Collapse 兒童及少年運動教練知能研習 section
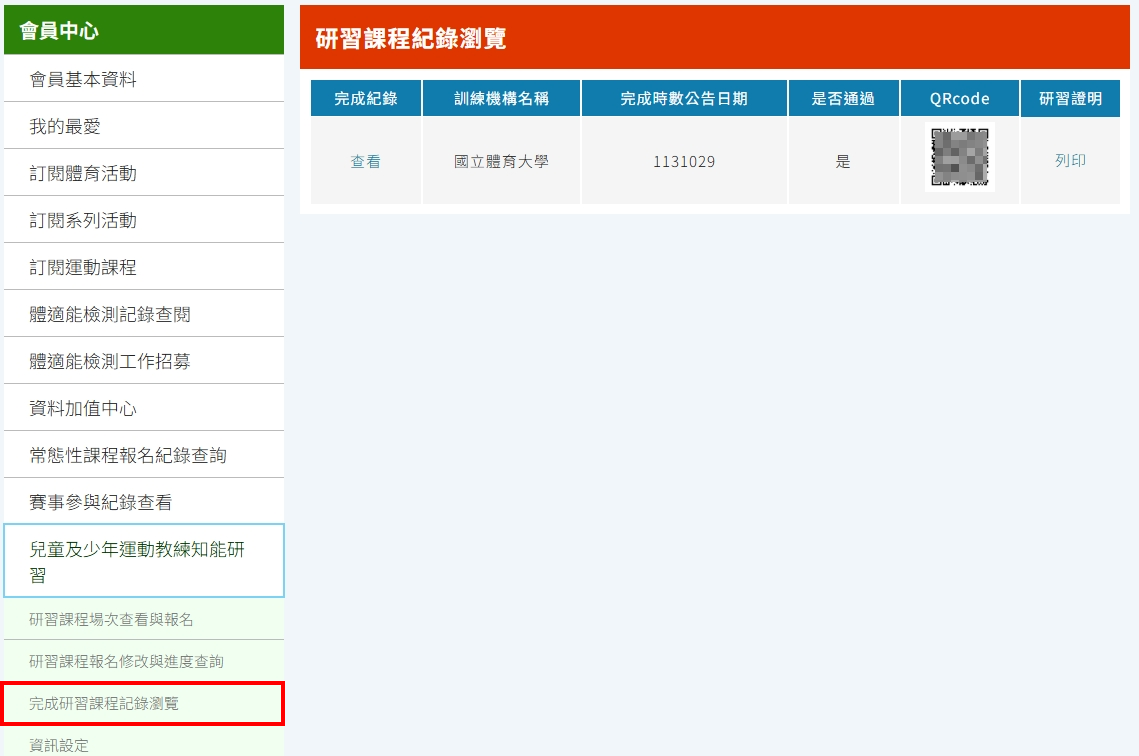This screenshot has height=756, width=1139. (x=144, y=561)
